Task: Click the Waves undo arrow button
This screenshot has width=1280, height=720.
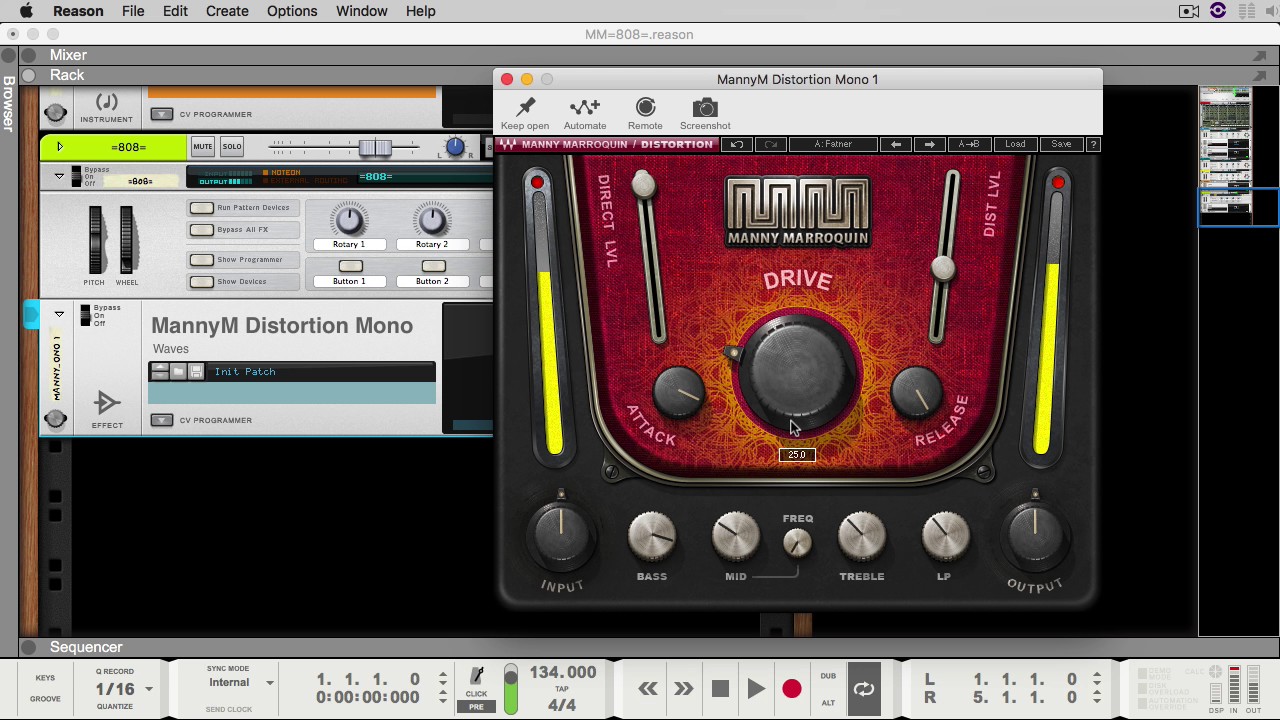Action: pos(737,144)
